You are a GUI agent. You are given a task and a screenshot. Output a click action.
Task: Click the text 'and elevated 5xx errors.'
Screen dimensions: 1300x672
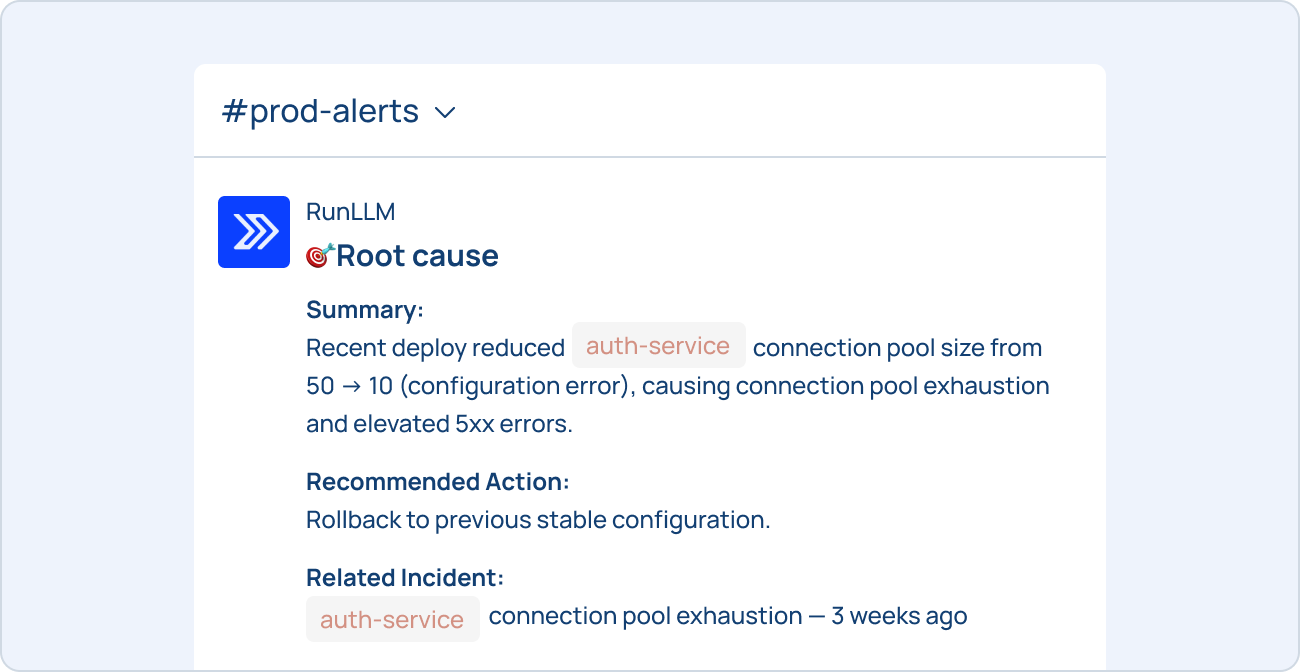[x=439, y=424]
